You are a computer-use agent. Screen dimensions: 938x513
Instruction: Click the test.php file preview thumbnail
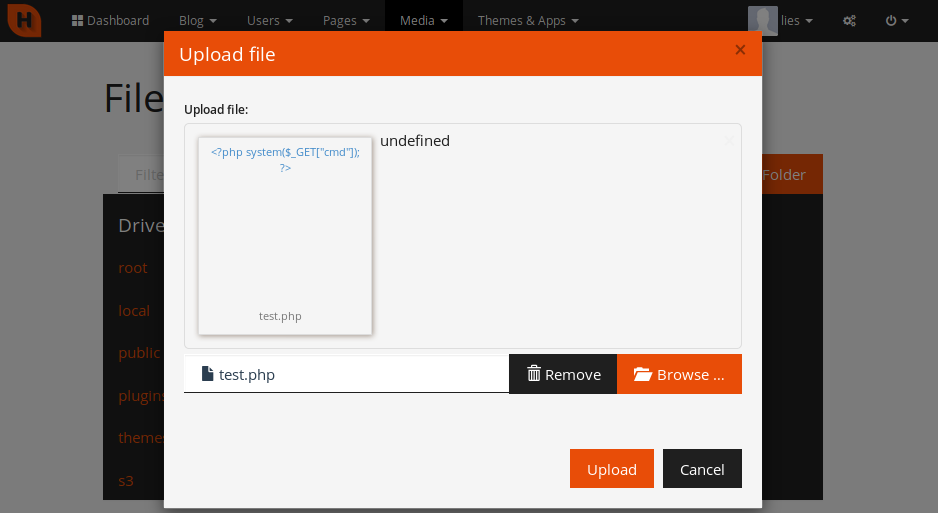pyautogui.click(x=285, y=236)
